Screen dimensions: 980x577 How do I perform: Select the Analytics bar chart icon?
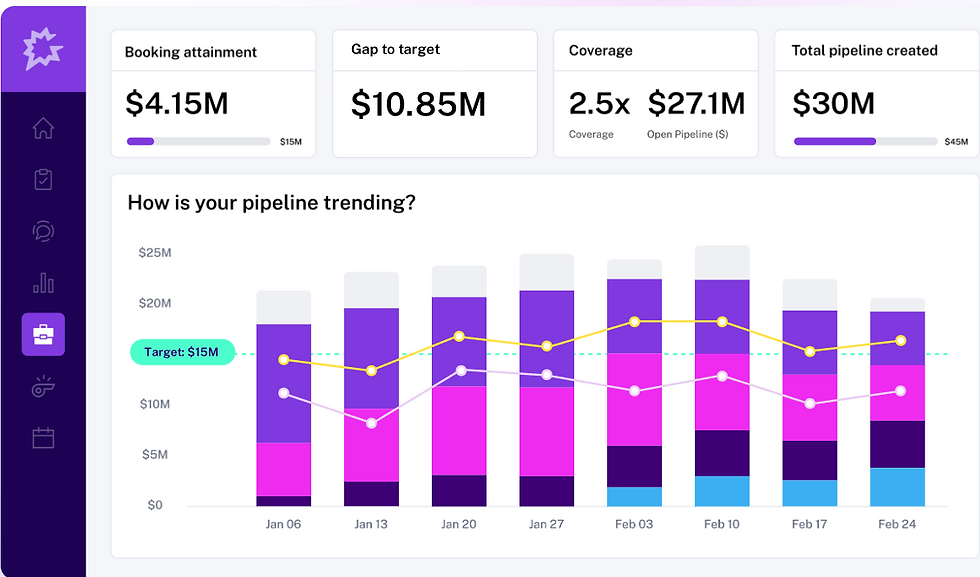(43, 284)
